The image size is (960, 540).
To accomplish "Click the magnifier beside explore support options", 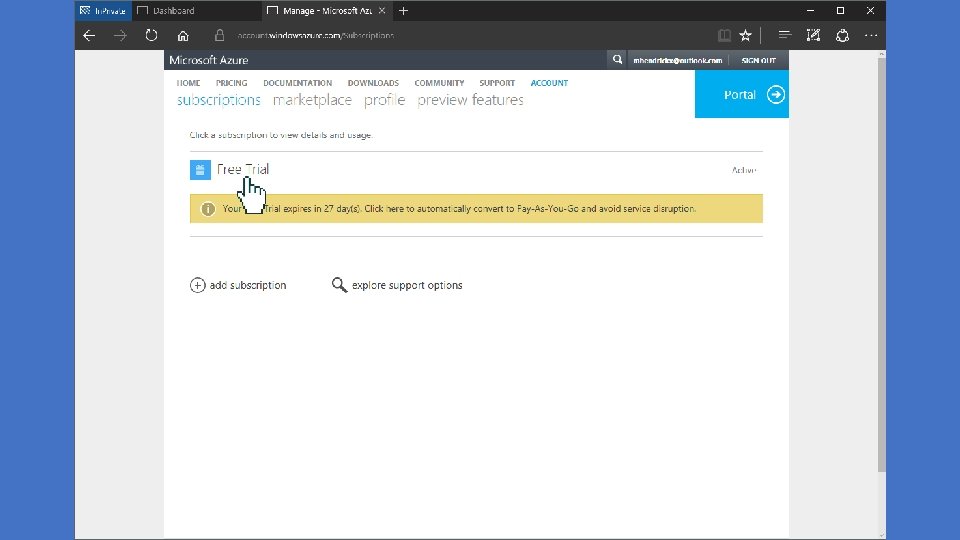I will 339,285.
